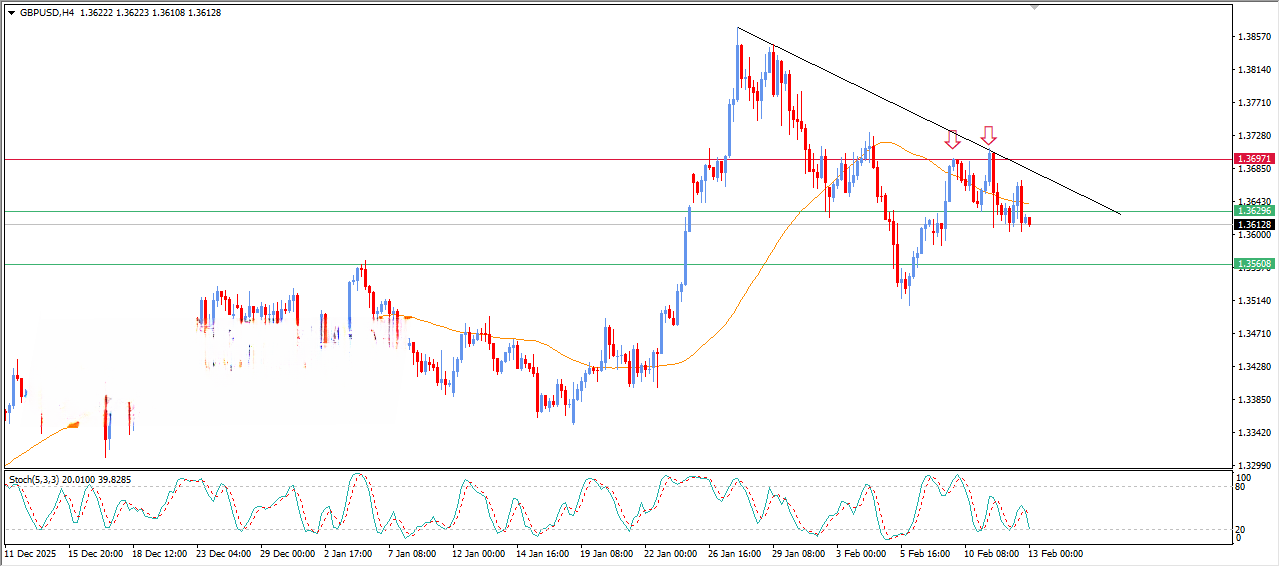Screen dimensions: 1280x567
Task: Select the left red down-arrow marker
Action: (953, 139)
